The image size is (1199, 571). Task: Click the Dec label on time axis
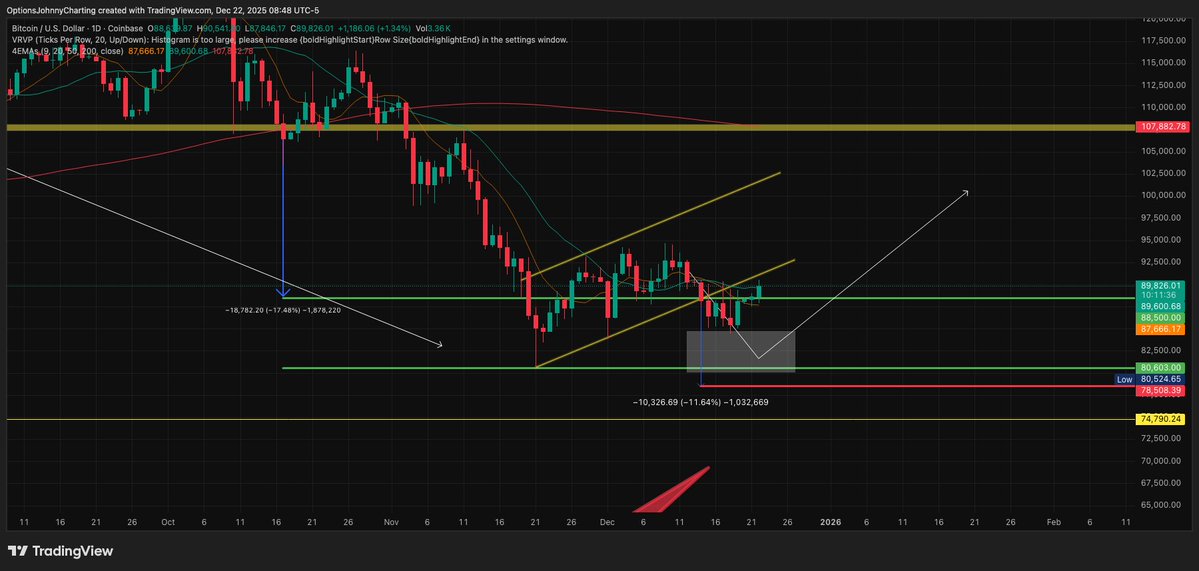(x=607, y=522)
